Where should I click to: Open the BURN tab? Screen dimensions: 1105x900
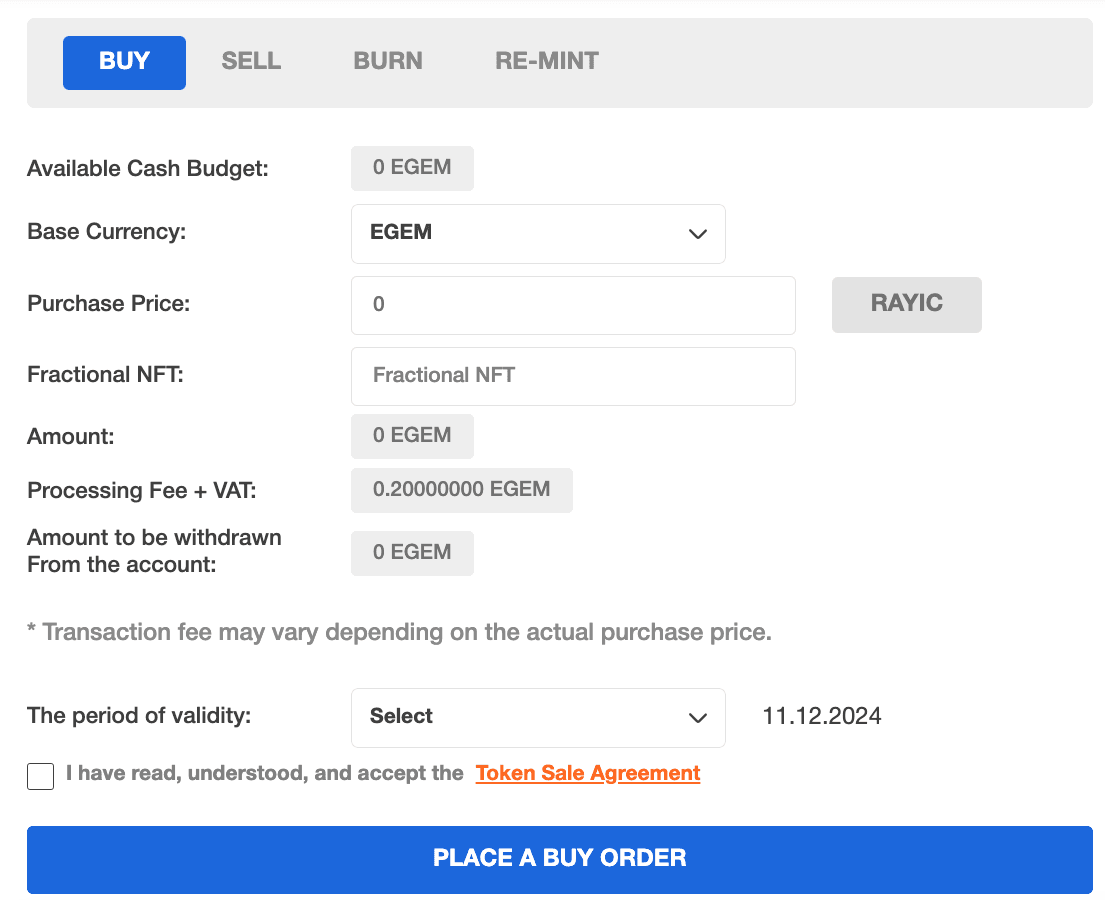click(x=388, y=61)
